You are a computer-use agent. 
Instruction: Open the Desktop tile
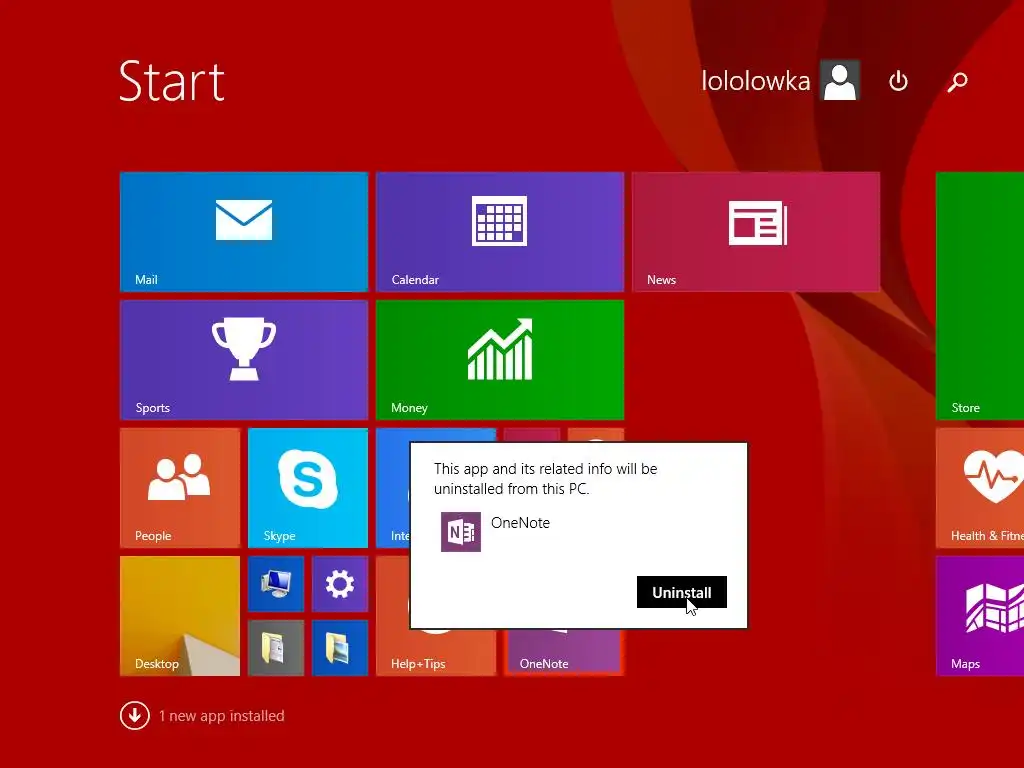(x=180, y=615)
